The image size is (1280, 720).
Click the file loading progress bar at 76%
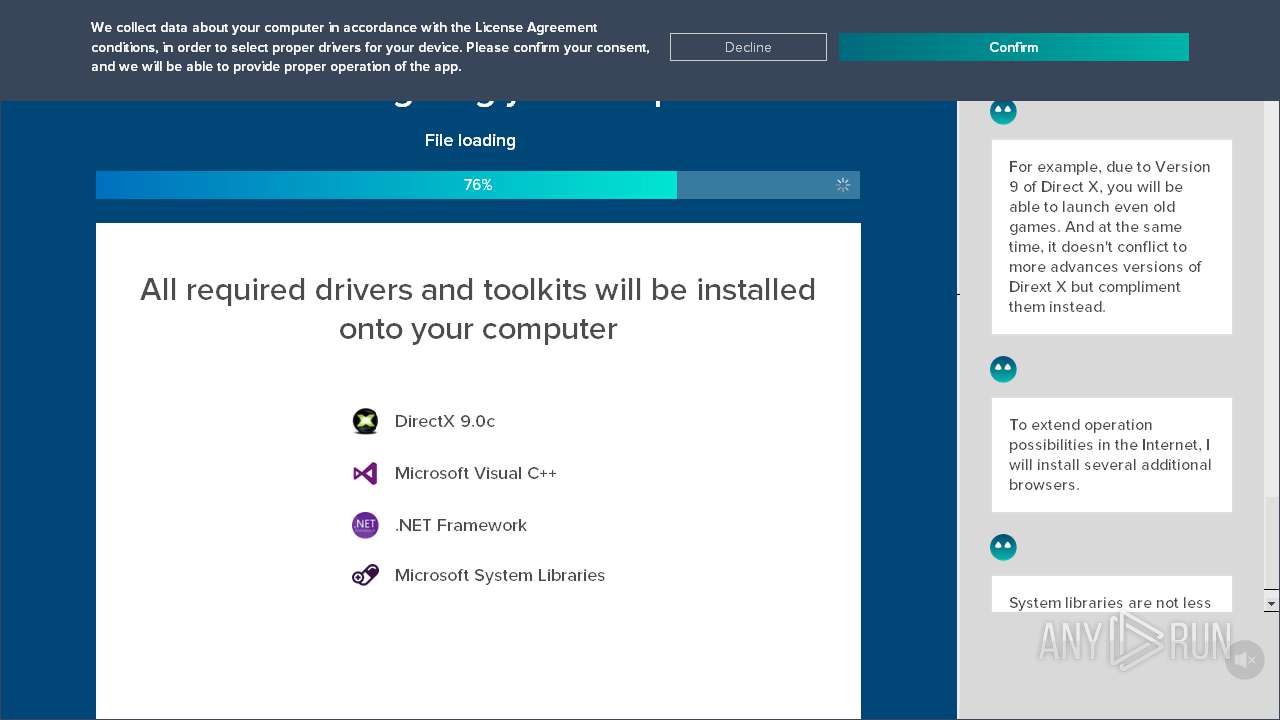coord(478,185)
